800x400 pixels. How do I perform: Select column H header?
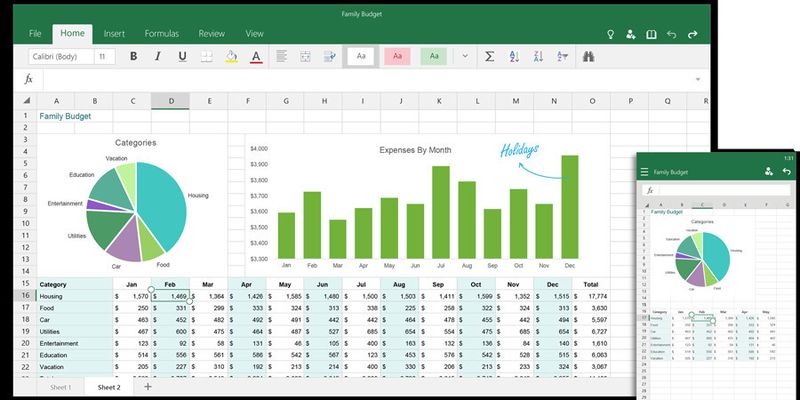click(324, 101)
